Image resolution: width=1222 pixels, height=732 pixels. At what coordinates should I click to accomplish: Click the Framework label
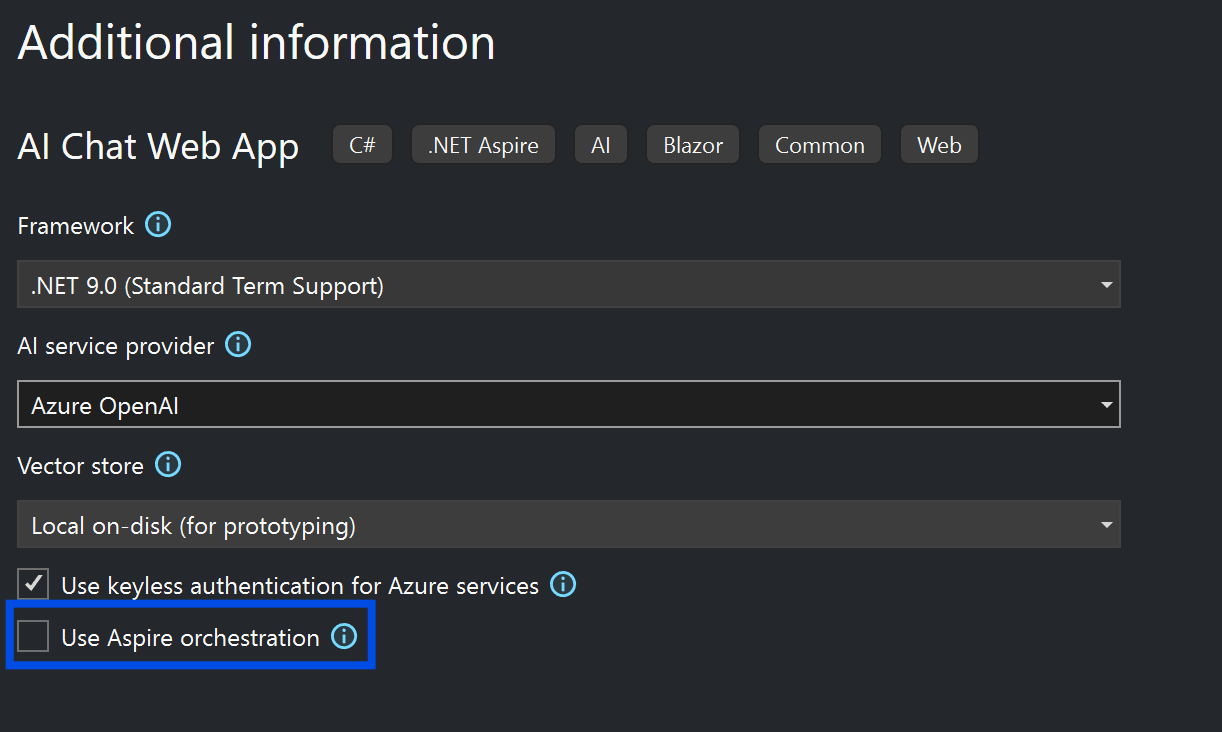pyautogui.click(x=75, y=226)
